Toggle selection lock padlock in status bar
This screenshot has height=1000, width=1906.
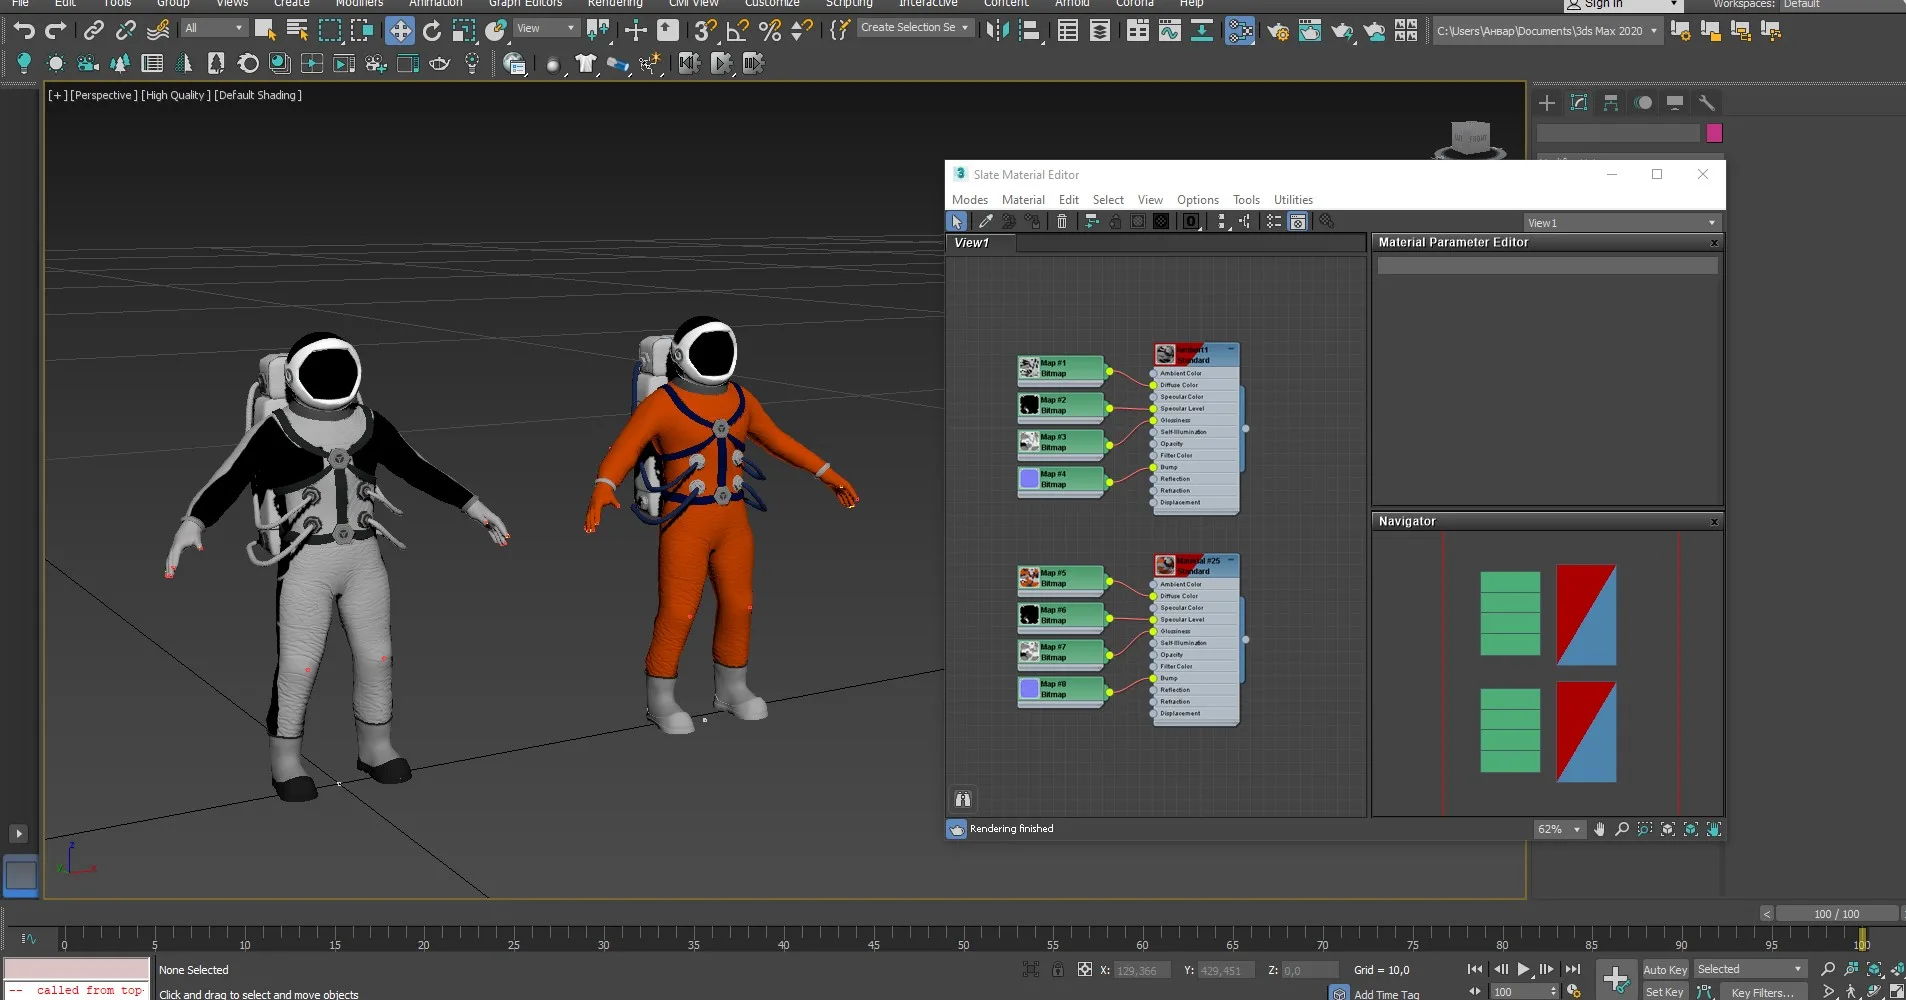coord(1057,969)
